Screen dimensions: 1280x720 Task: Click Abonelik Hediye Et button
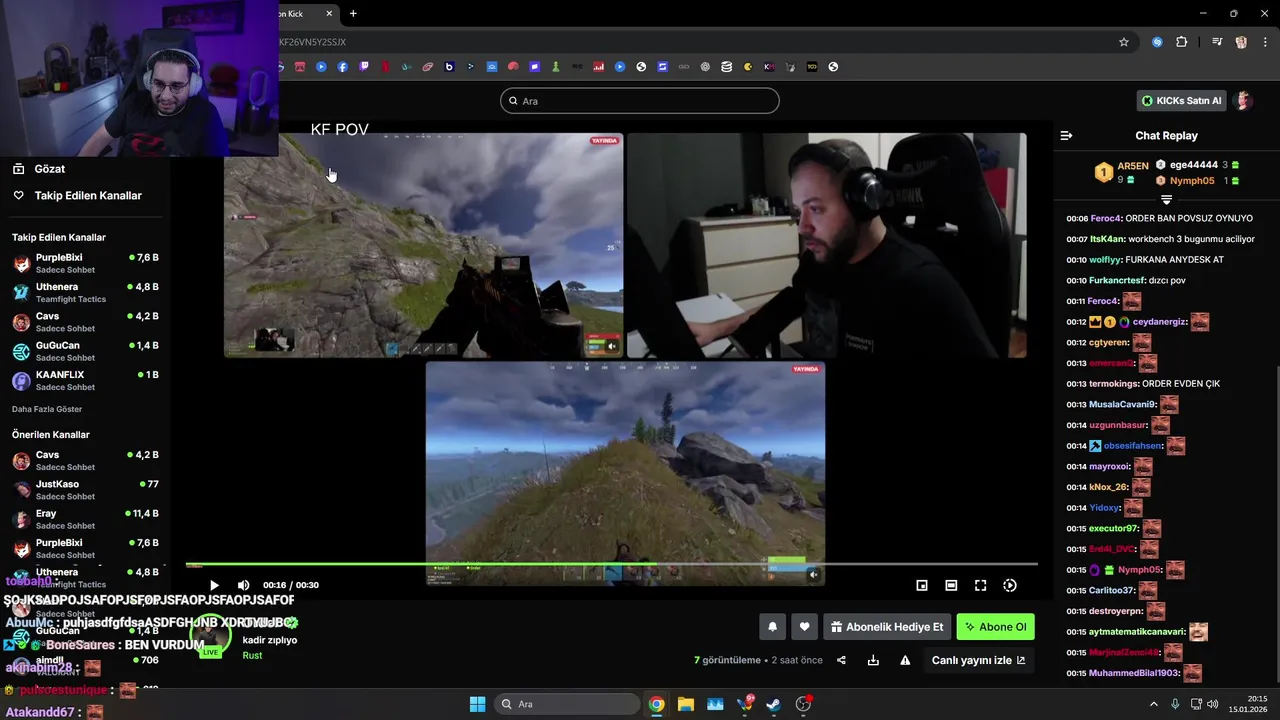click(887, 627)
